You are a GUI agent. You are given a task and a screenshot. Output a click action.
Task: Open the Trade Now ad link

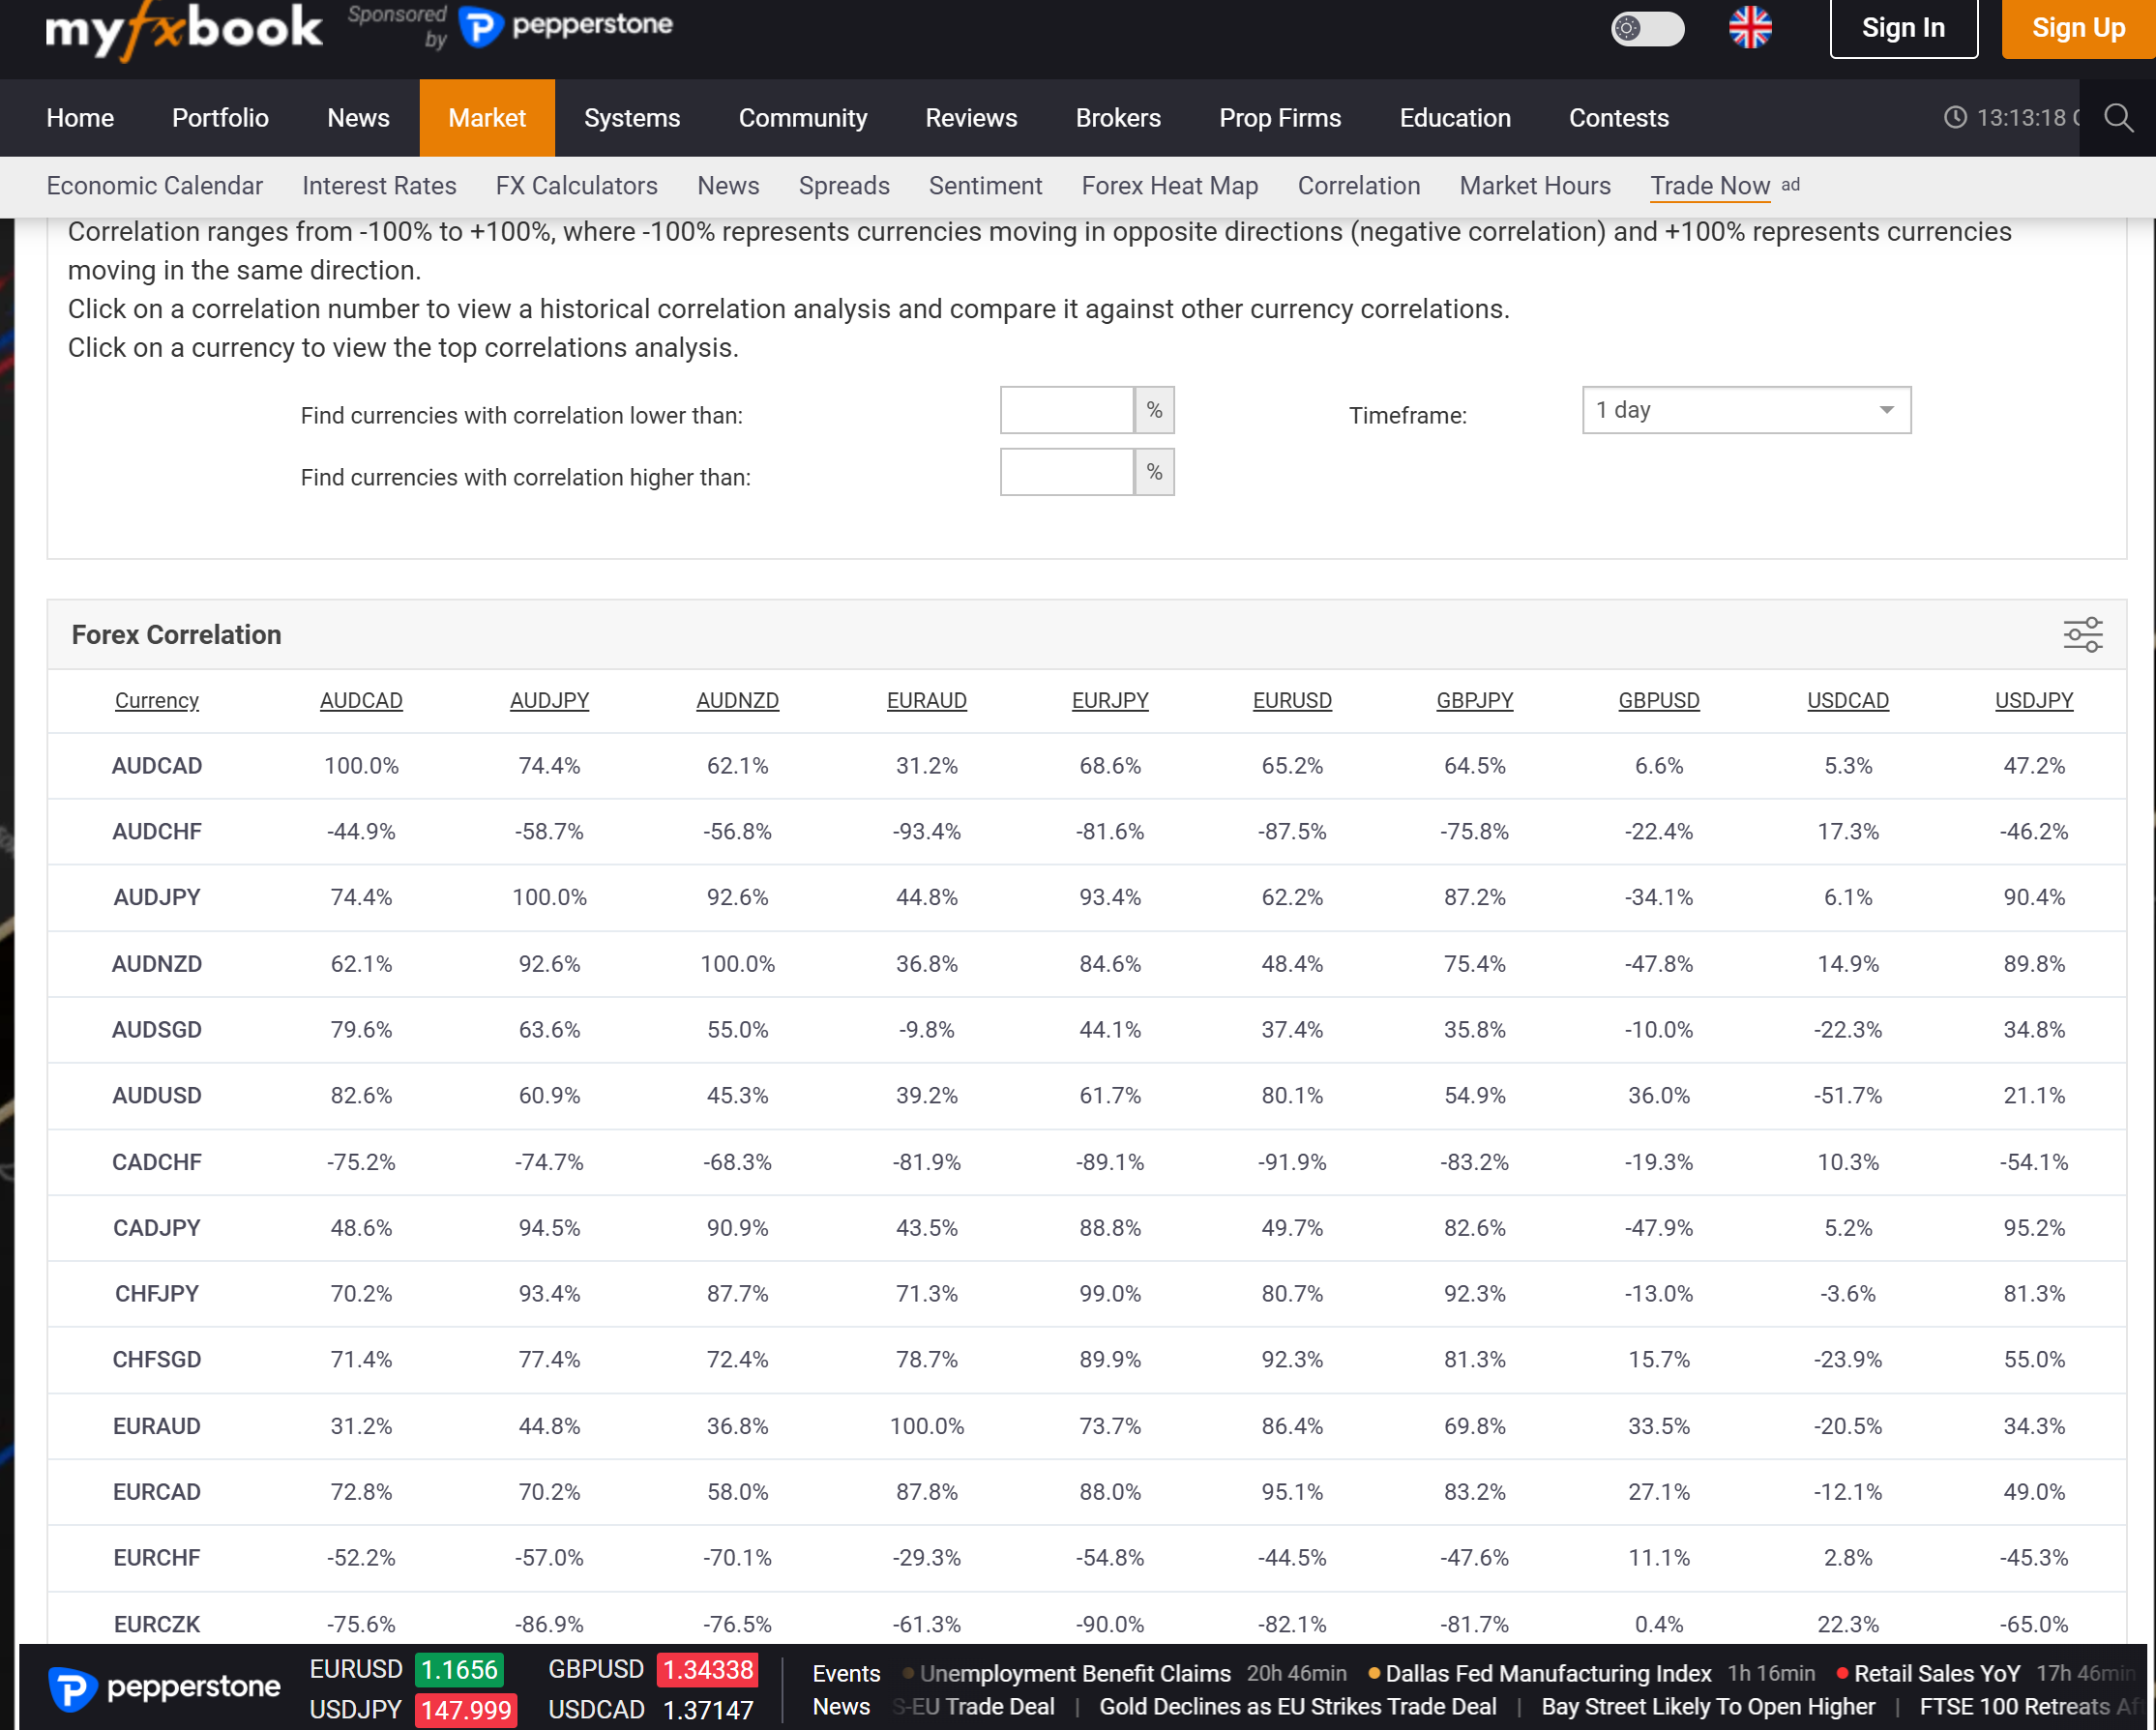point(1709,186)
